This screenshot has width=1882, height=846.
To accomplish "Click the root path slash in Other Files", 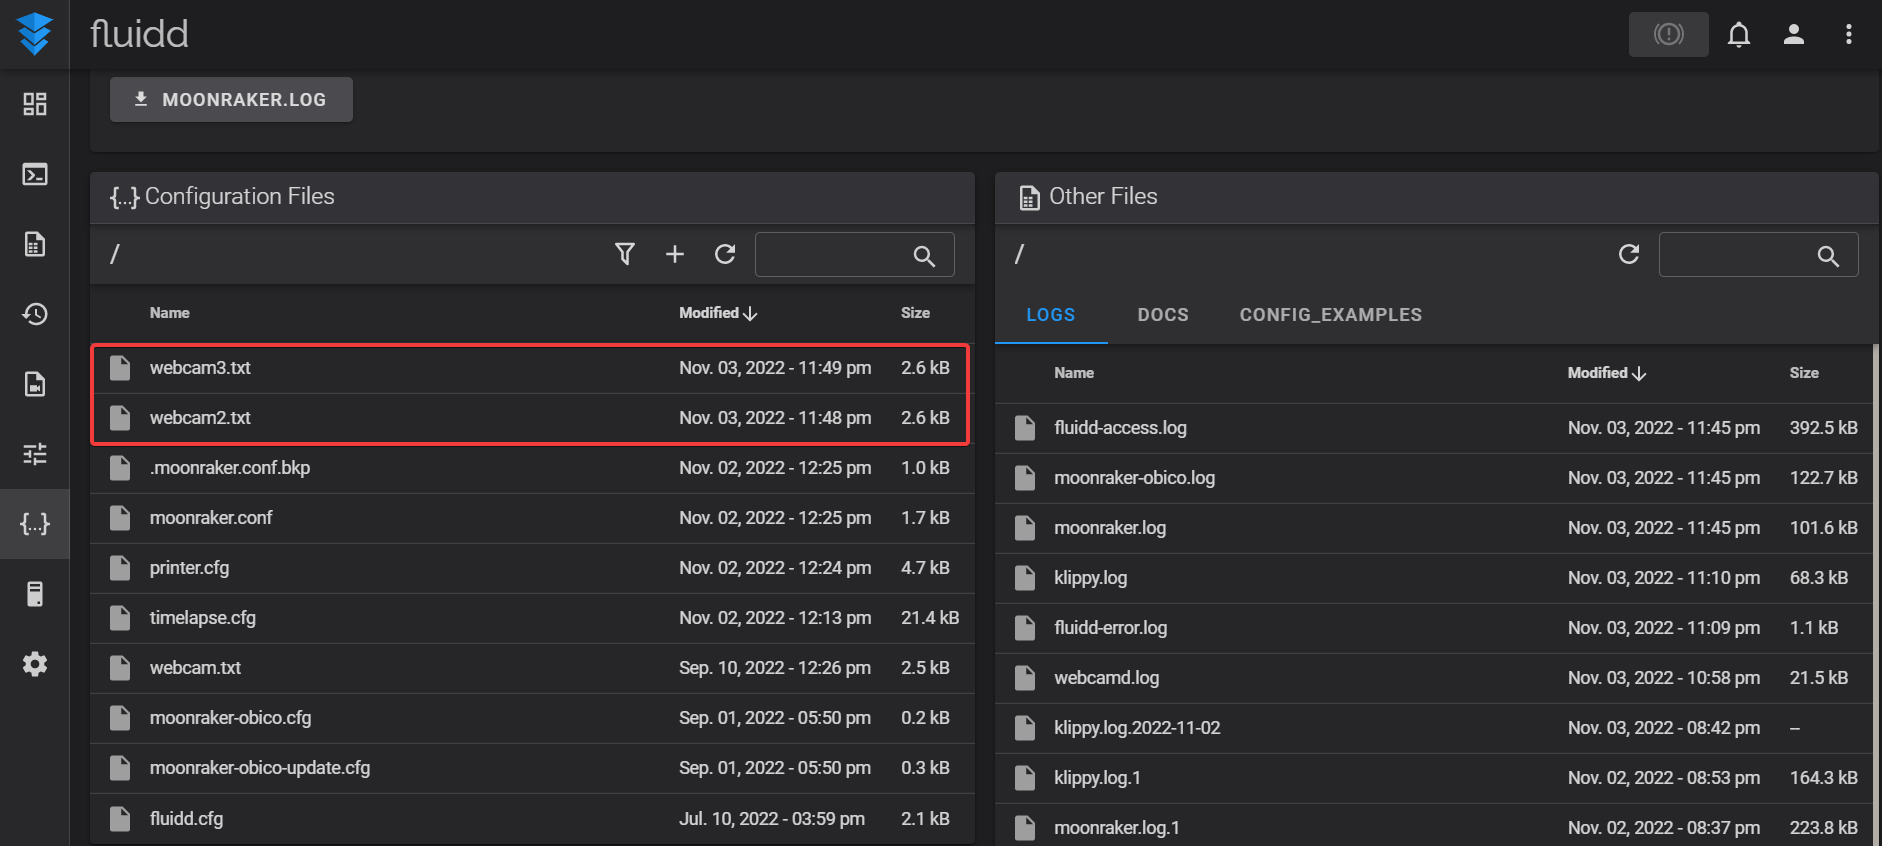I will tap(1019, 254).
